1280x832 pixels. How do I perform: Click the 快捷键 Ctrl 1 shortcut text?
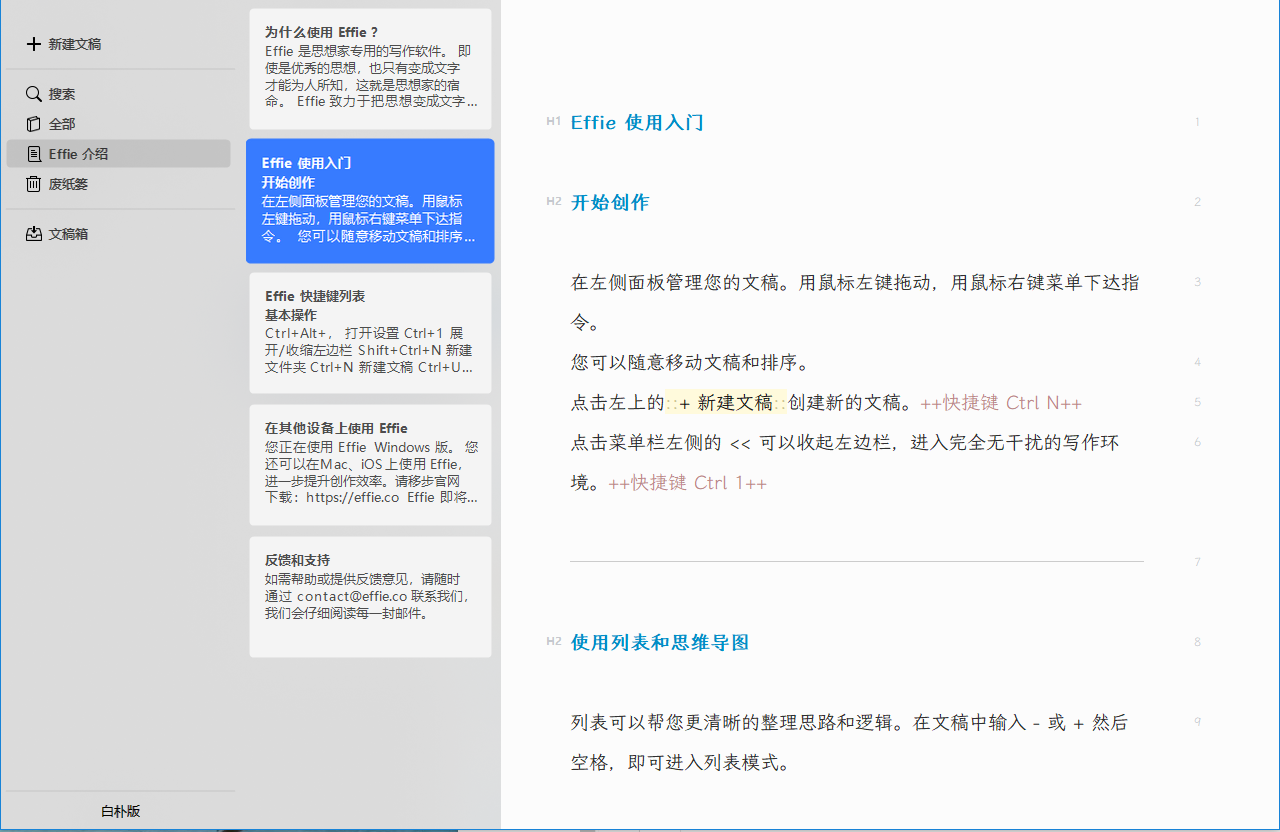click(x=687, y=482)
